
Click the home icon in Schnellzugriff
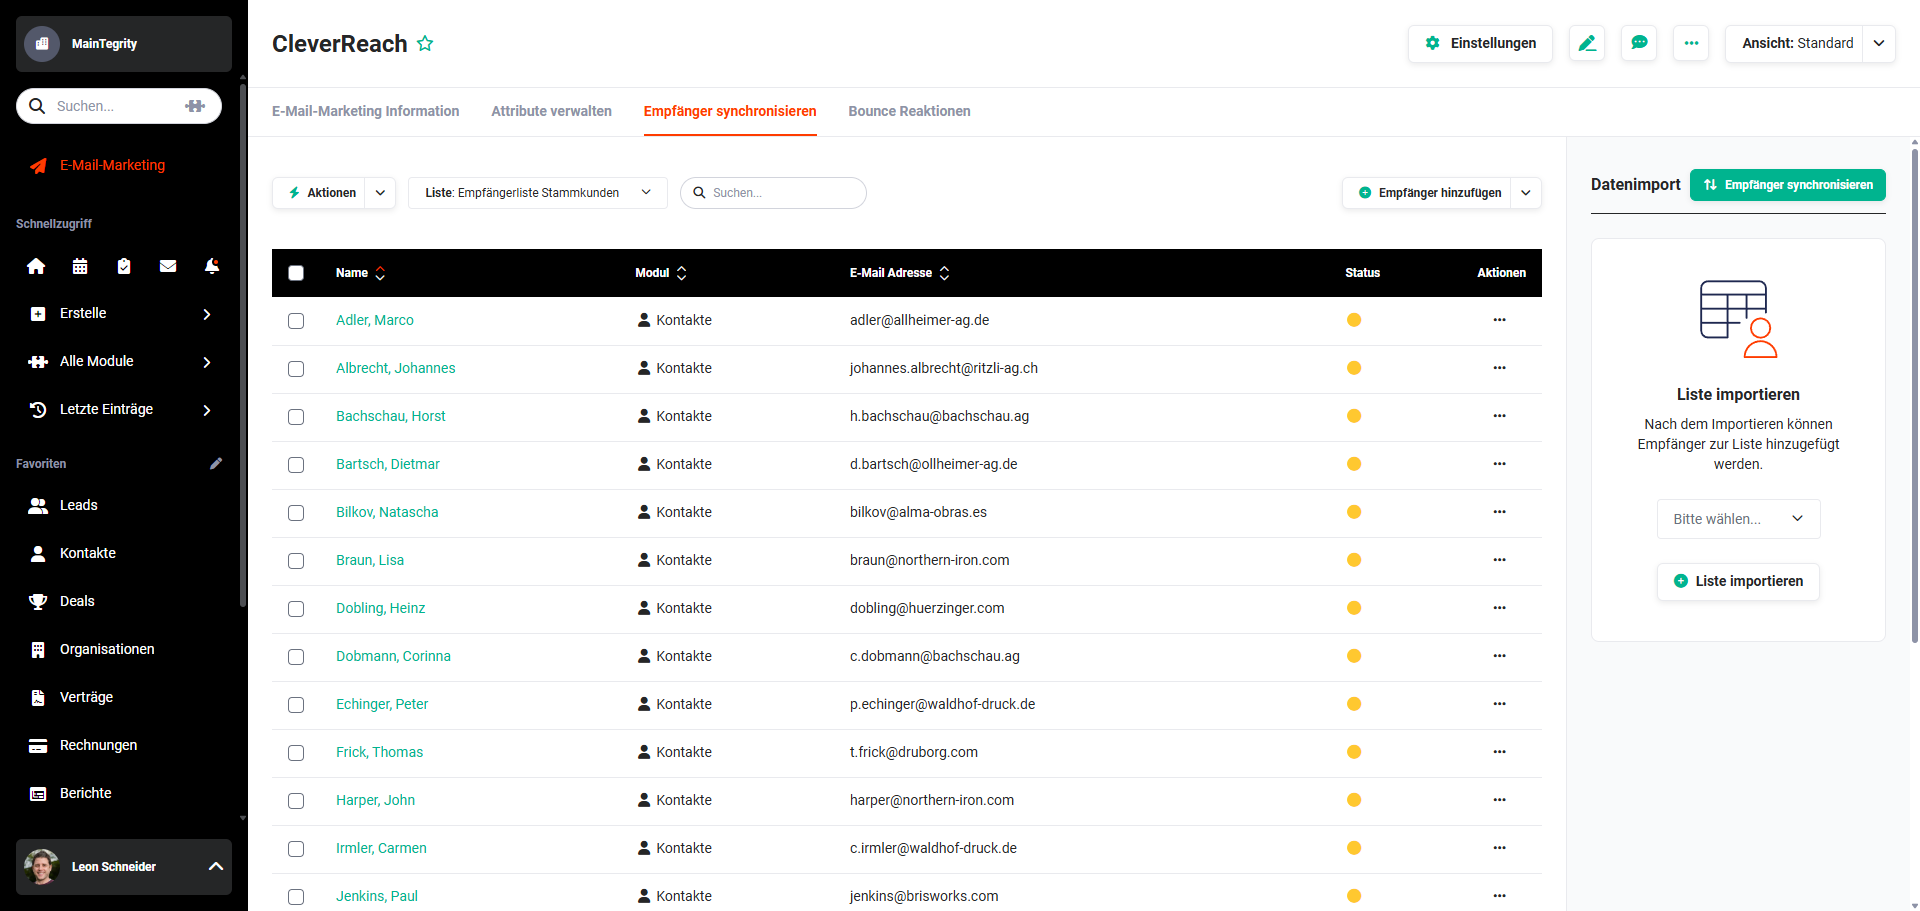click(x=36, y=266)
